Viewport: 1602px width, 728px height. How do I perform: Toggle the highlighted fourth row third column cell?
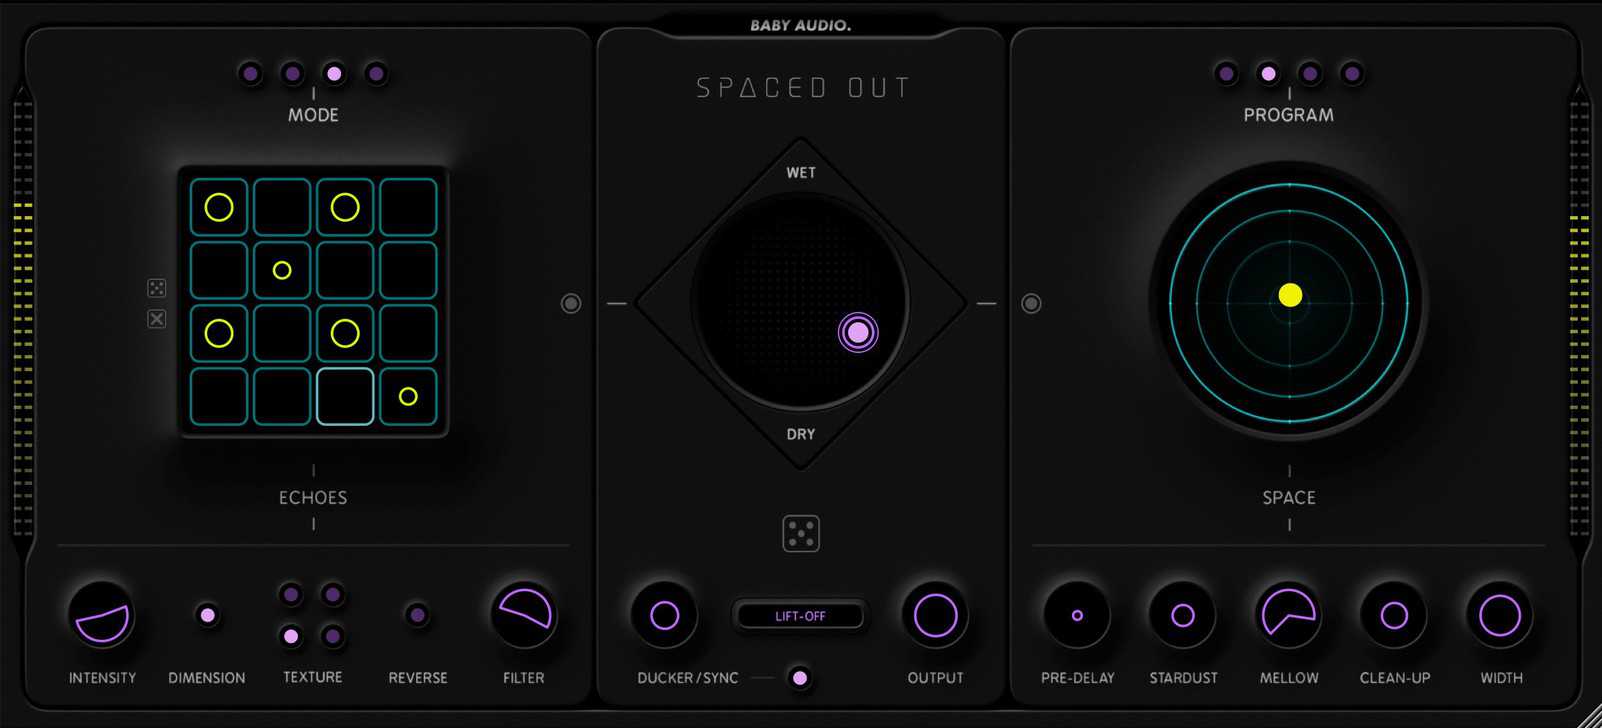(x=345, y=396)
